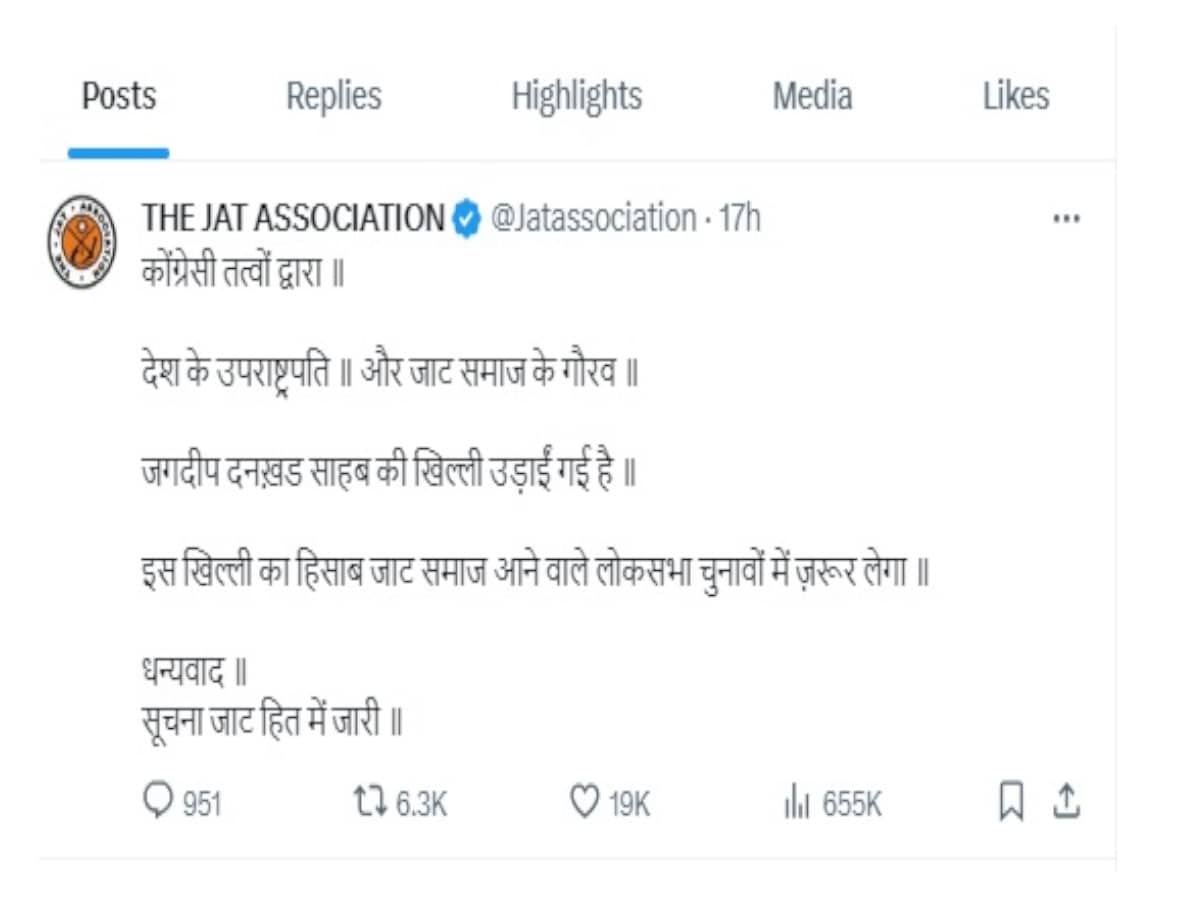Screen dimensions: 1200x900
Task: Like the post with the heart icon
Action: pyautogui.click(x=583, y=802)
